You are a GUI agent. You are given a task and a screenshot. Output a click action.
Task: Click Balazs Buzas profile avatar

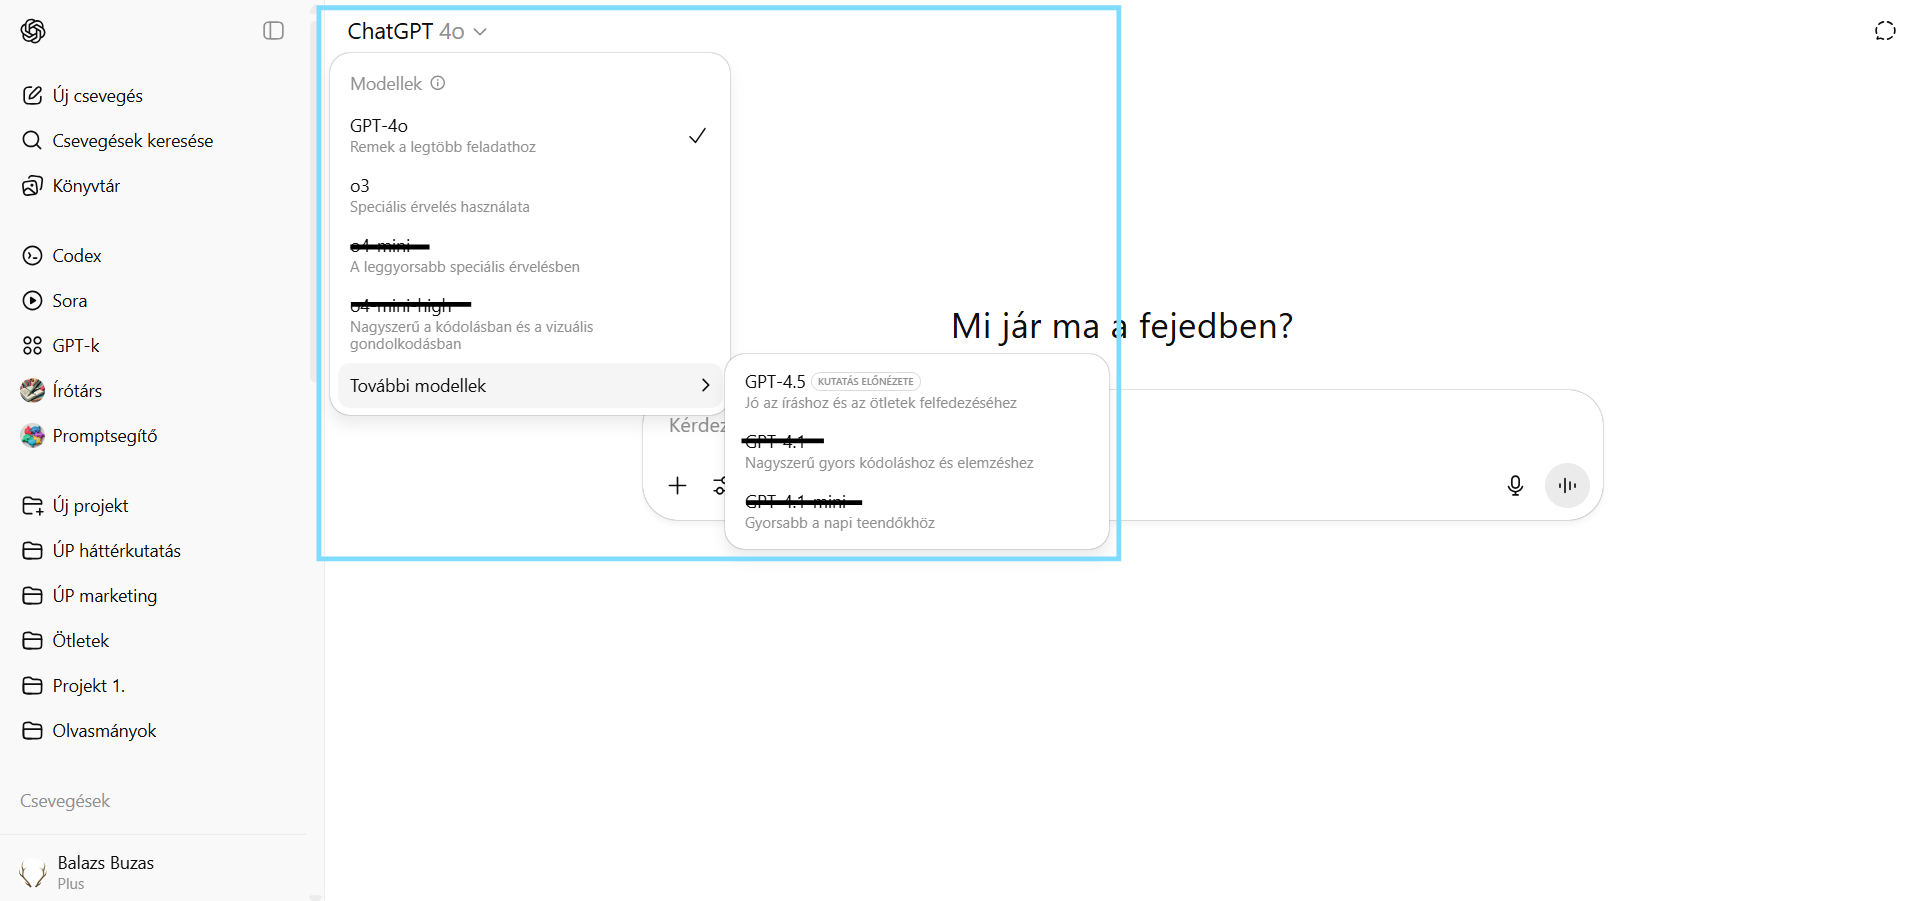click(x=33, y=872)
